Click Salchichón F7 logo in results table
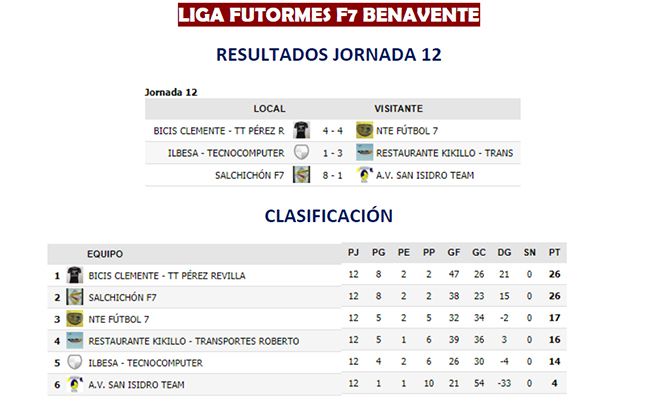Screen dimensions: 670x410 301,175
